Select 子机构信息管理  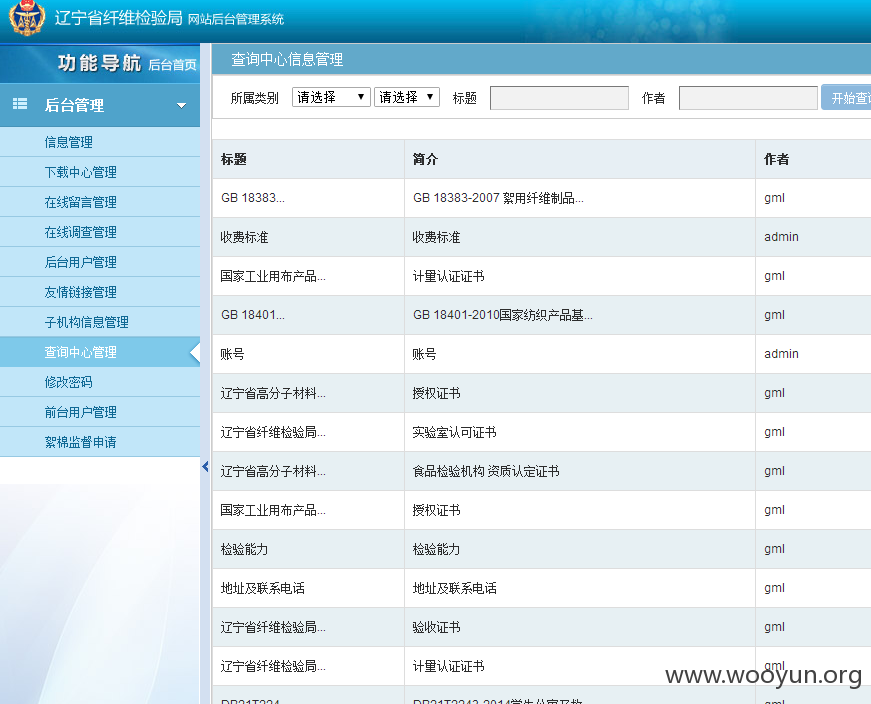click(87, 322)
